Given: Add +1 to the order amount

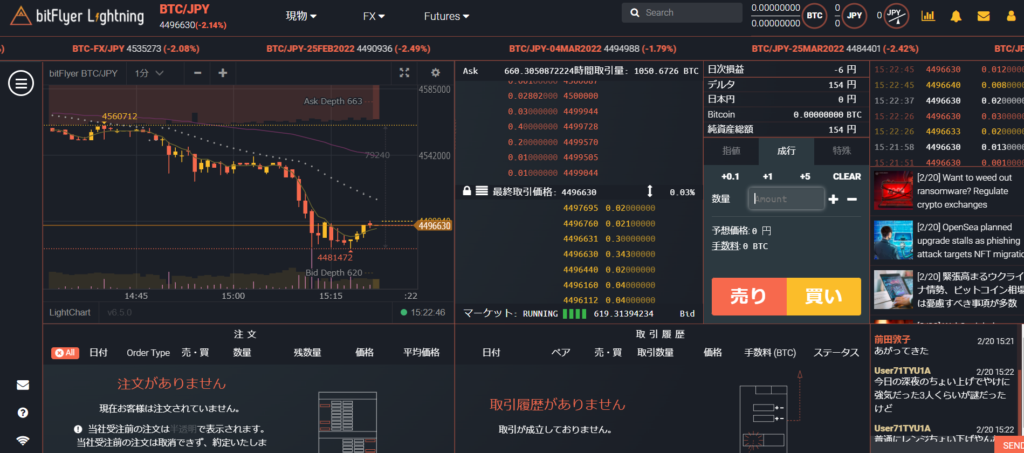Looking at the screenshot, I should pyautogui.click(x=767, y=176).
